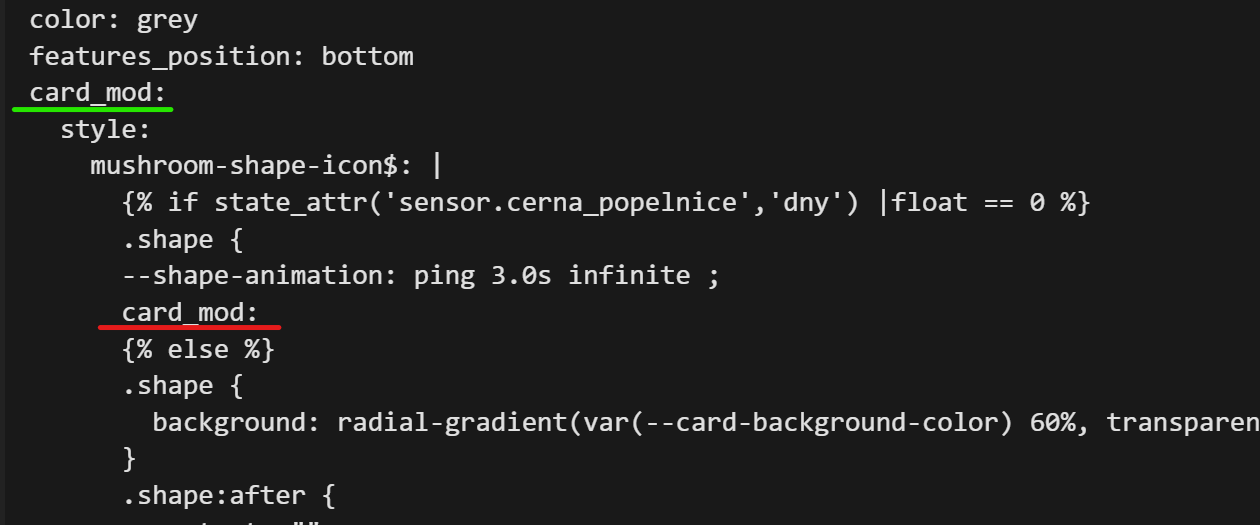Viewport: 1260px width, 525px height.
Task: Click the pipe character after mushroom-shape-icon$:
Action: coord(437,166)
